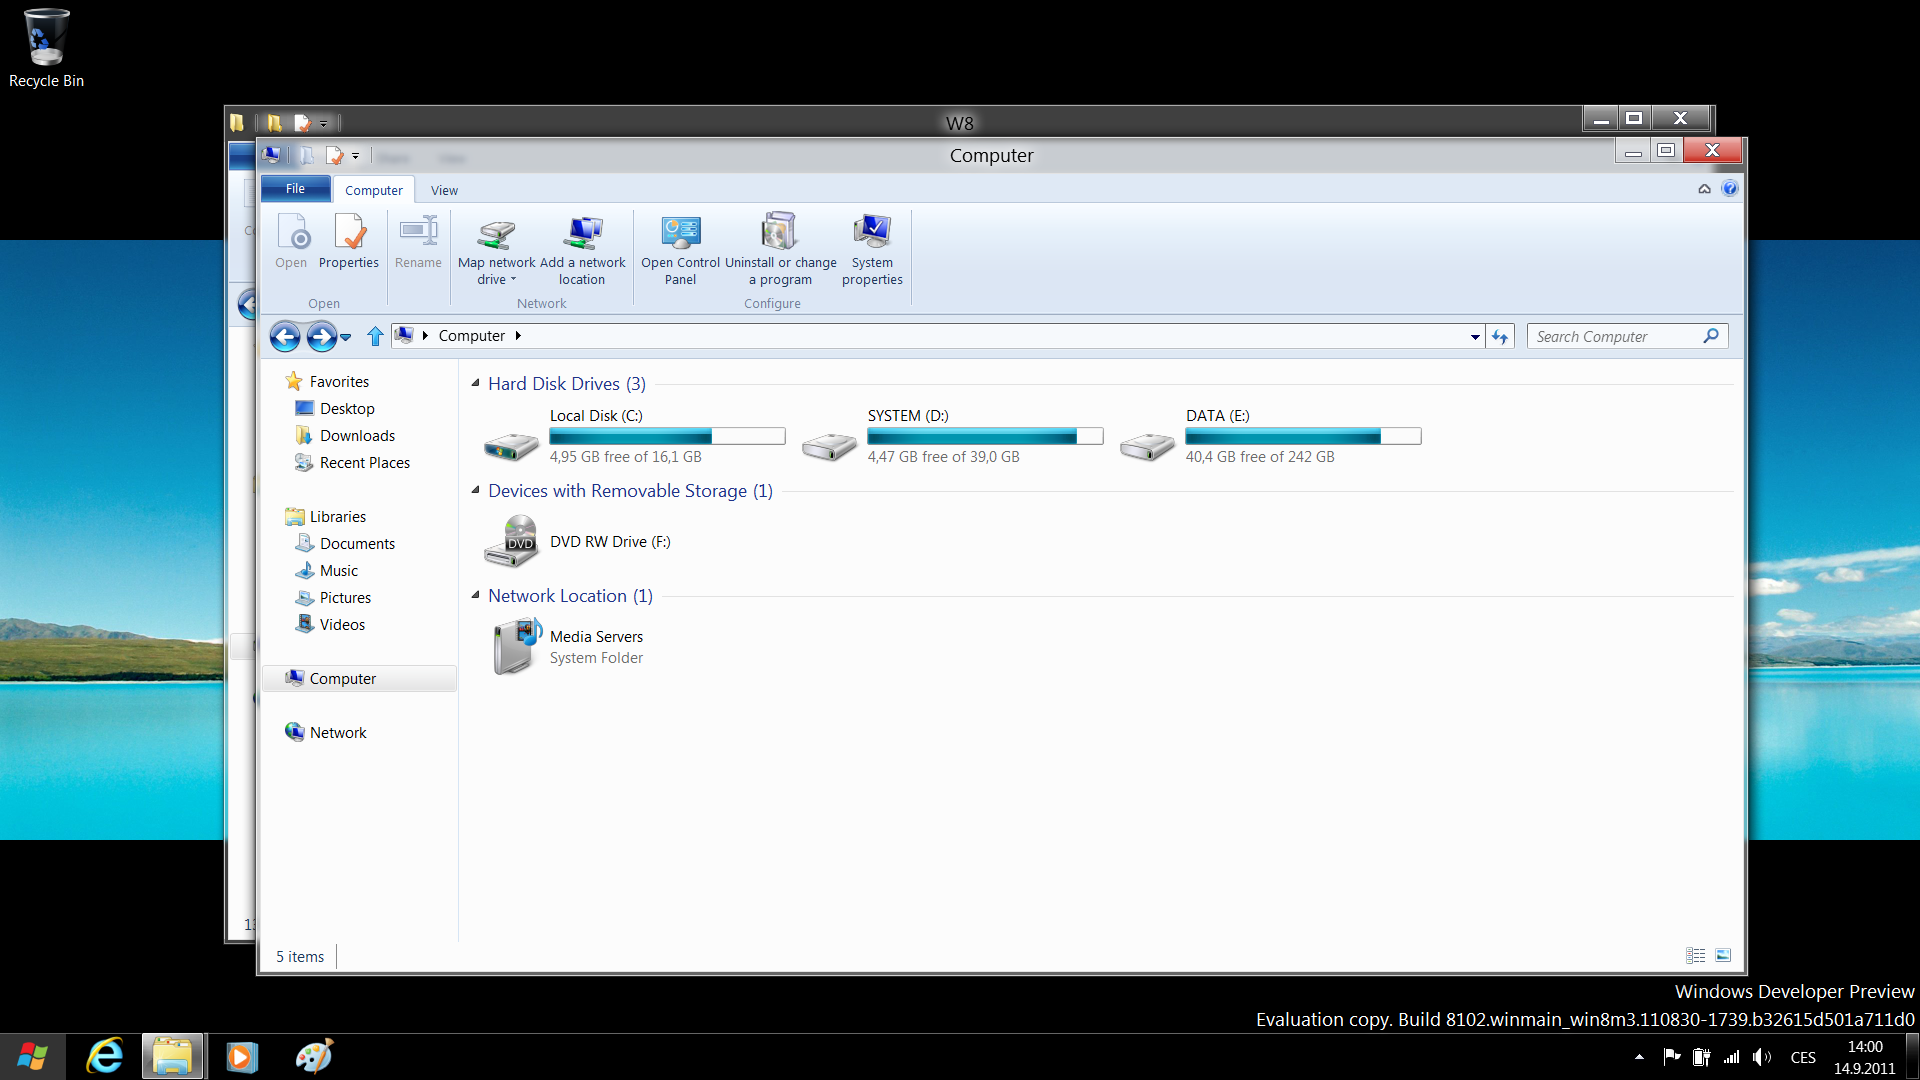1920x1080 pixels.
Task: Click Local Disk (C:) capacity bar
Action: coord(667,436)
